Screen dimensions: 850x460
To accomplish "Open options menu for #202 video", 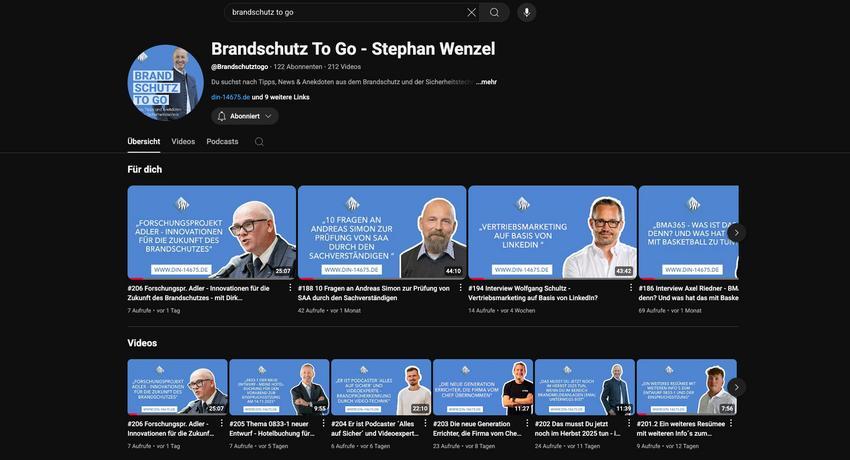I will click(629, 423).
